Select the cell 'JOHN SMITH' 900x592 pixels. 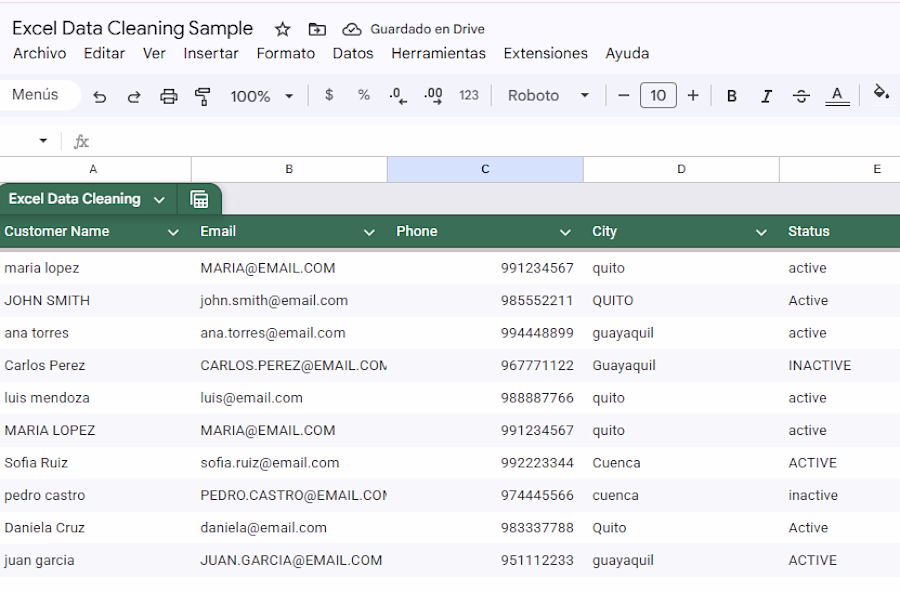click(x=95, y=300)
